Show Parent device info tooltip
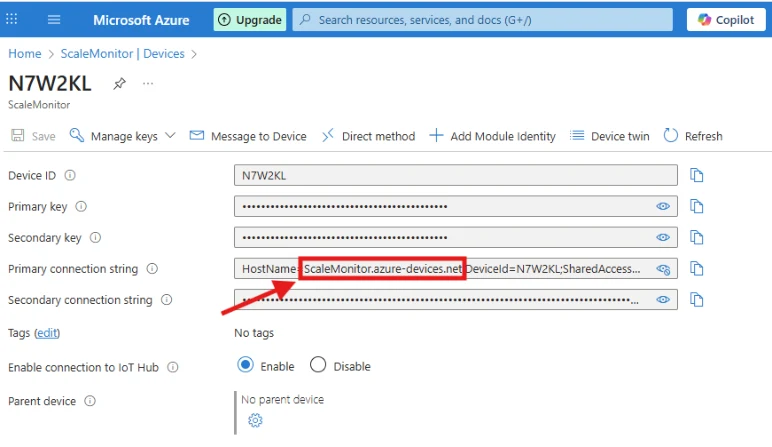 coord(90,401)
